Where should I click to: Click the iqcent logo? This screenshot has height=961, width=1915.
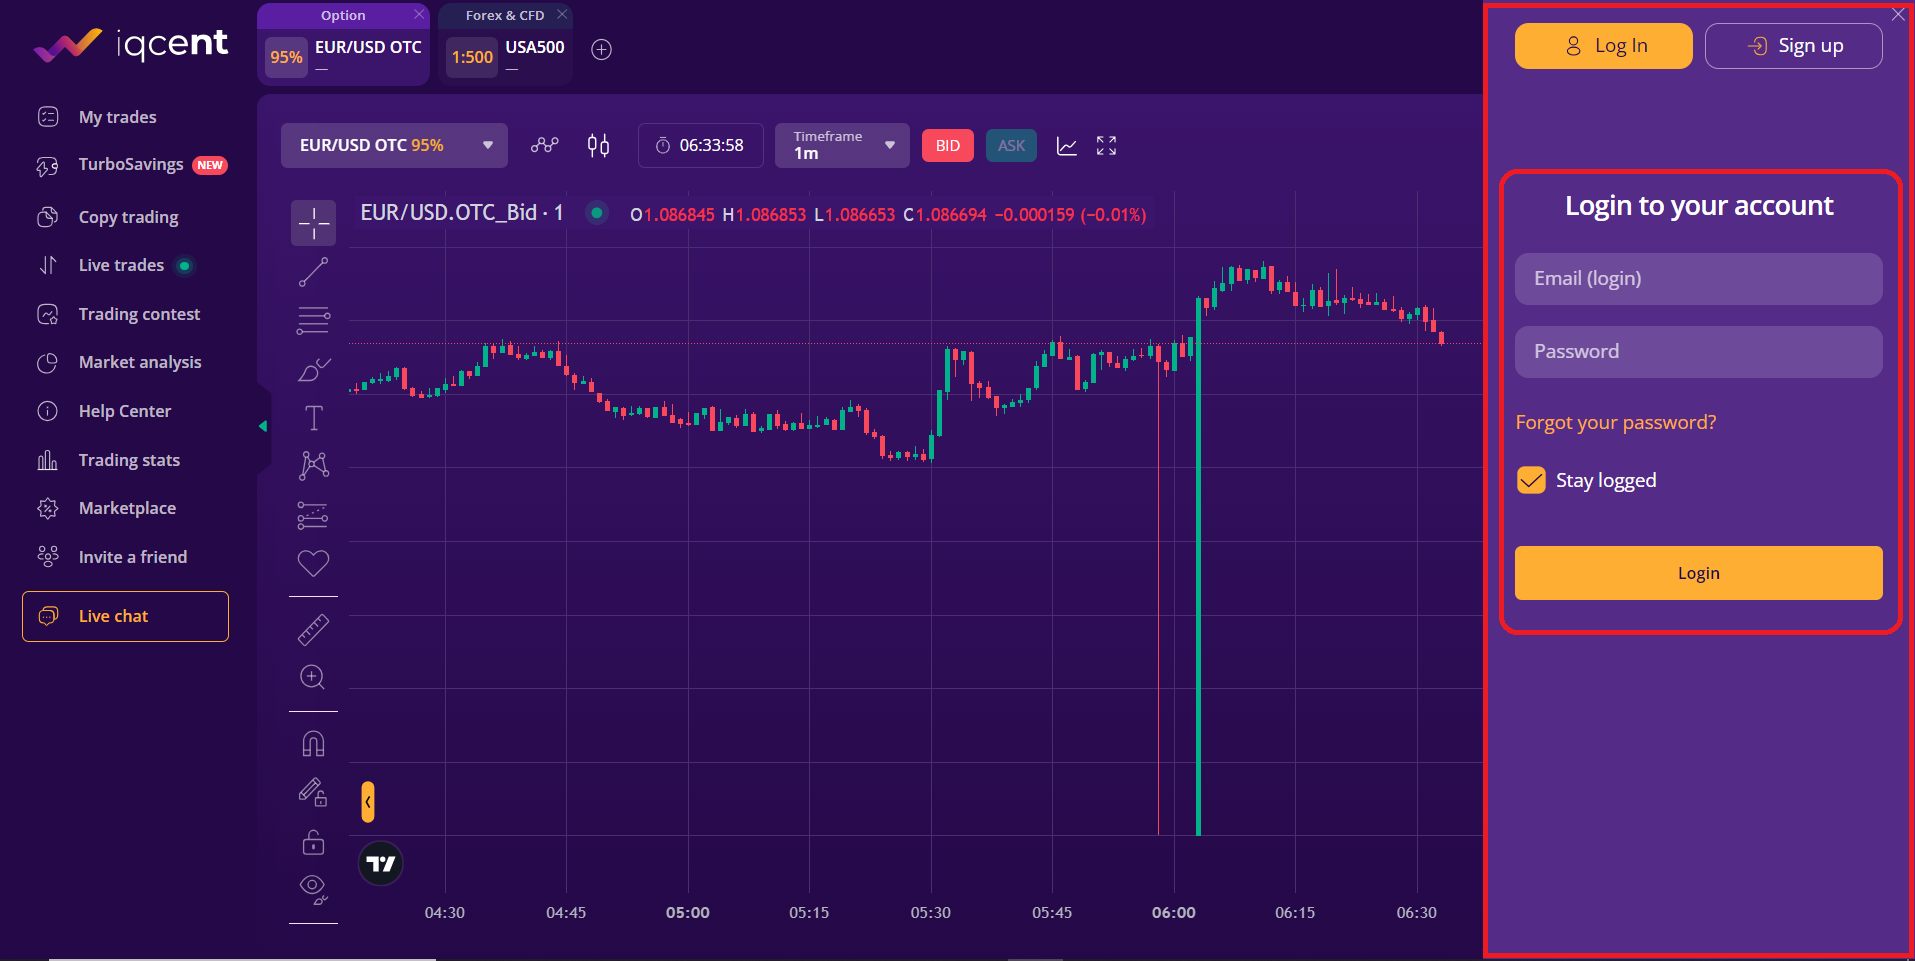coord(131,44)
